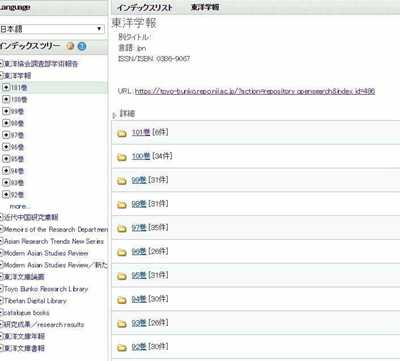The image size is (400, 361).
Task: Select the 101巻 label in the index tree
Action: pyautogui.click(x=19, y=88)
